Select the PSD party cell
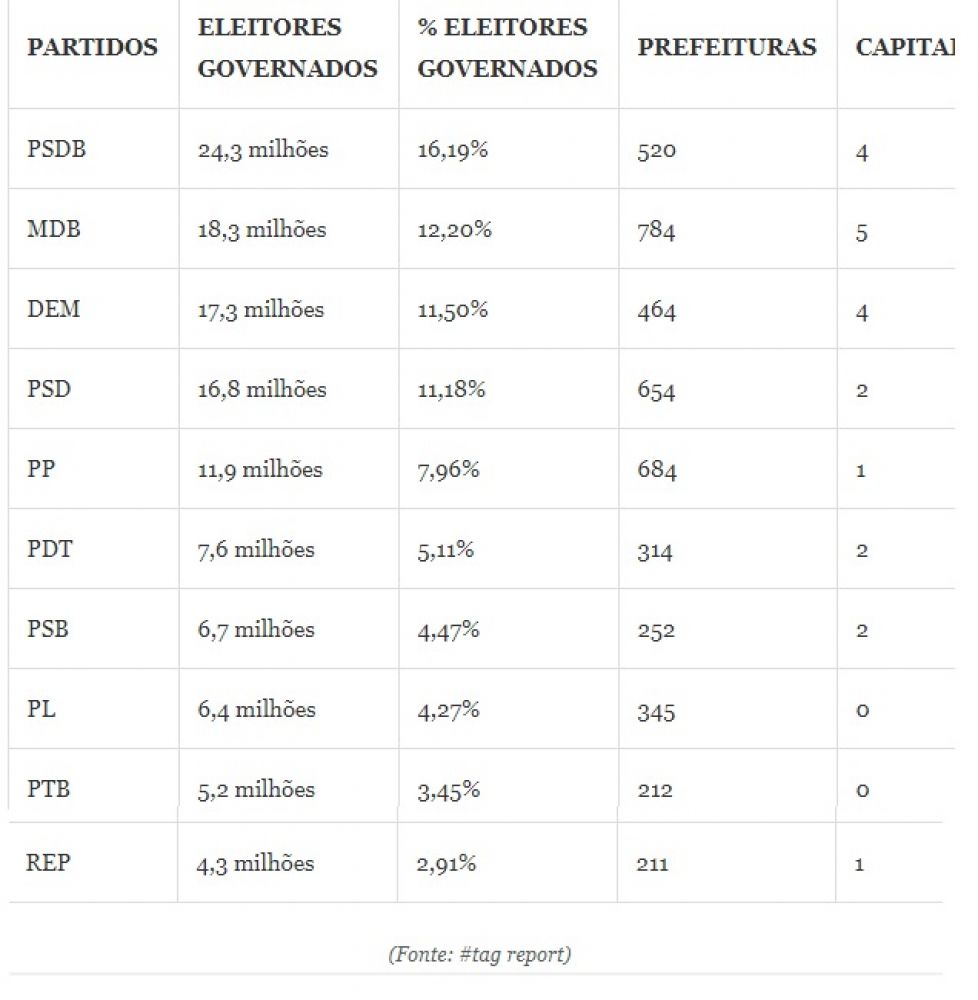This screenshot has height=1000, width=978. (49, 390)
